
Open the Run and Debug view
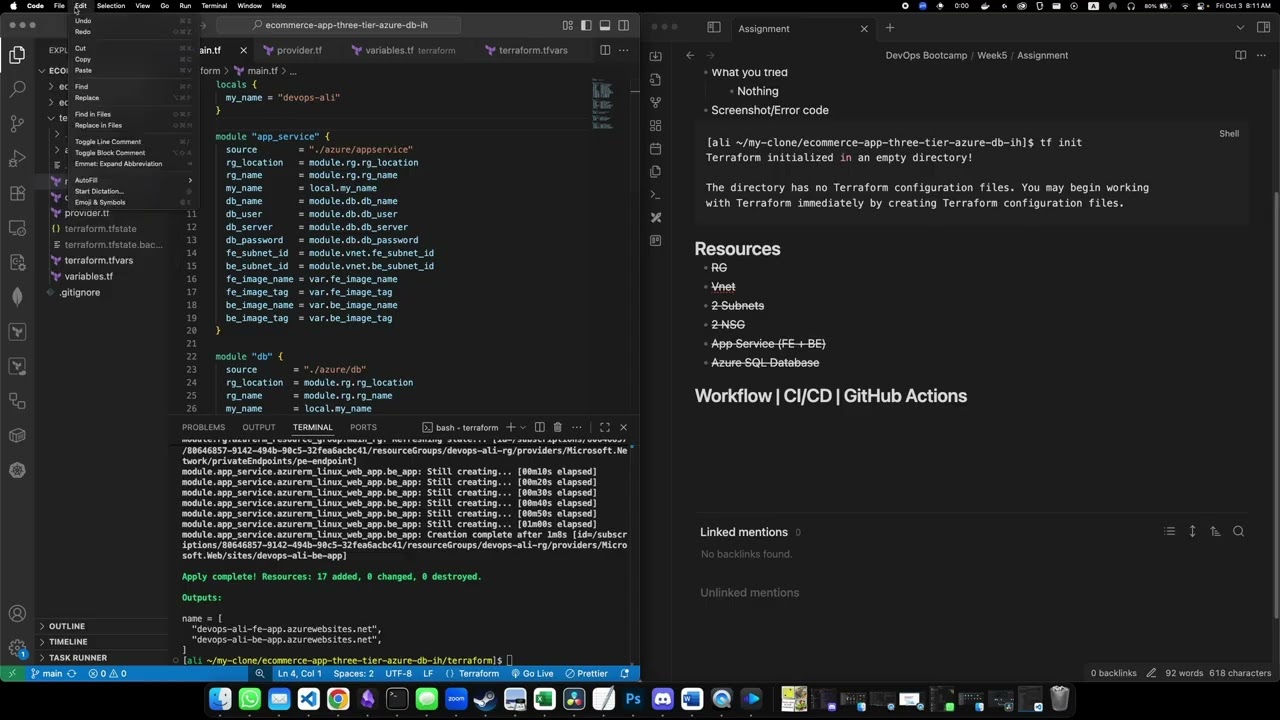click(x=17, y=159)
